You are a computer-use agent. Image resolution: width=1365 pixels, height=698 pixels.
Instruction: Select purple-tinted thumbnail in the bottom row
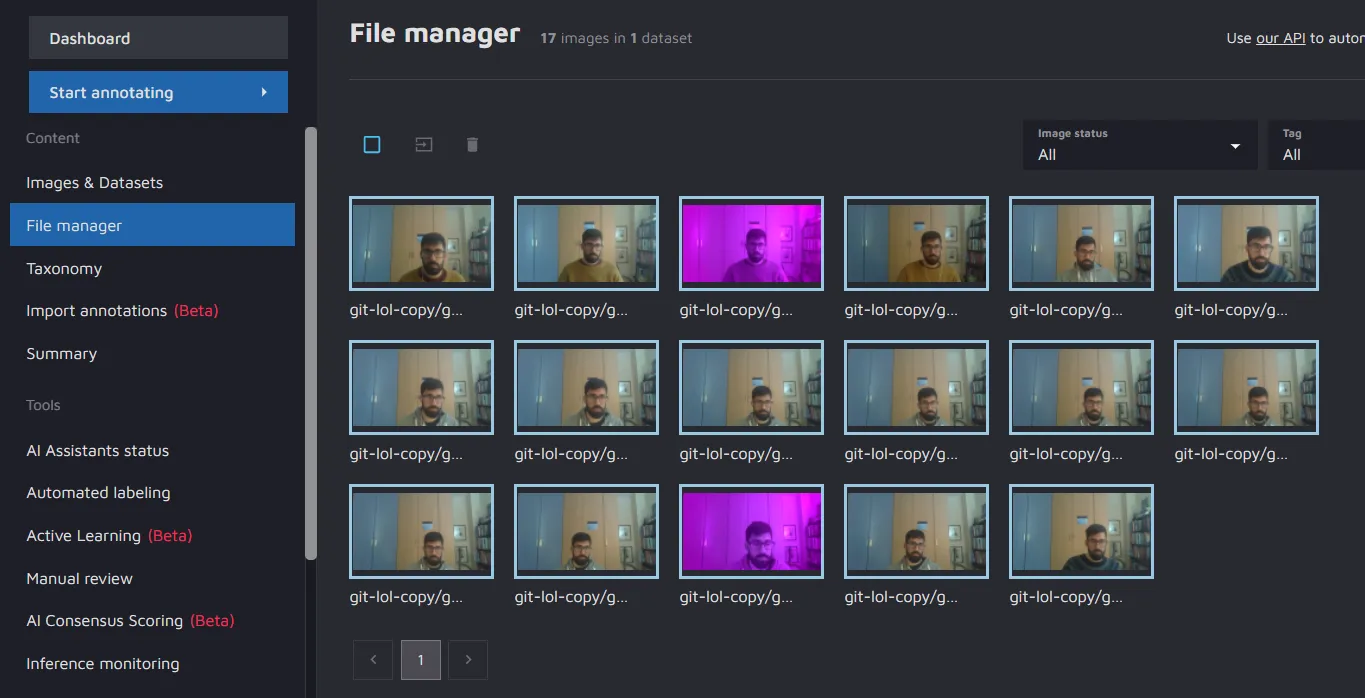coord(751,531)
